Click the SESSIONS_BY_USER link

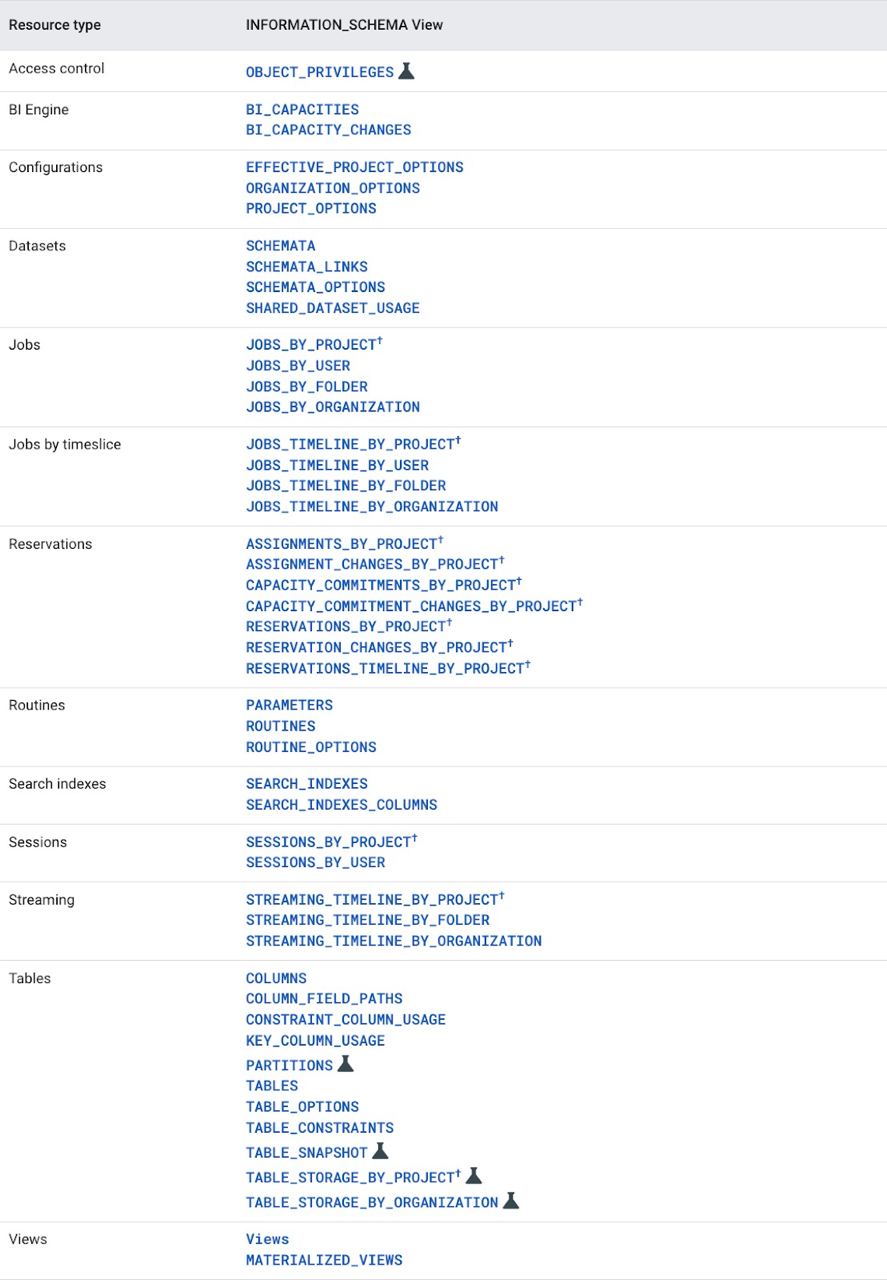[x=315, y=862]
